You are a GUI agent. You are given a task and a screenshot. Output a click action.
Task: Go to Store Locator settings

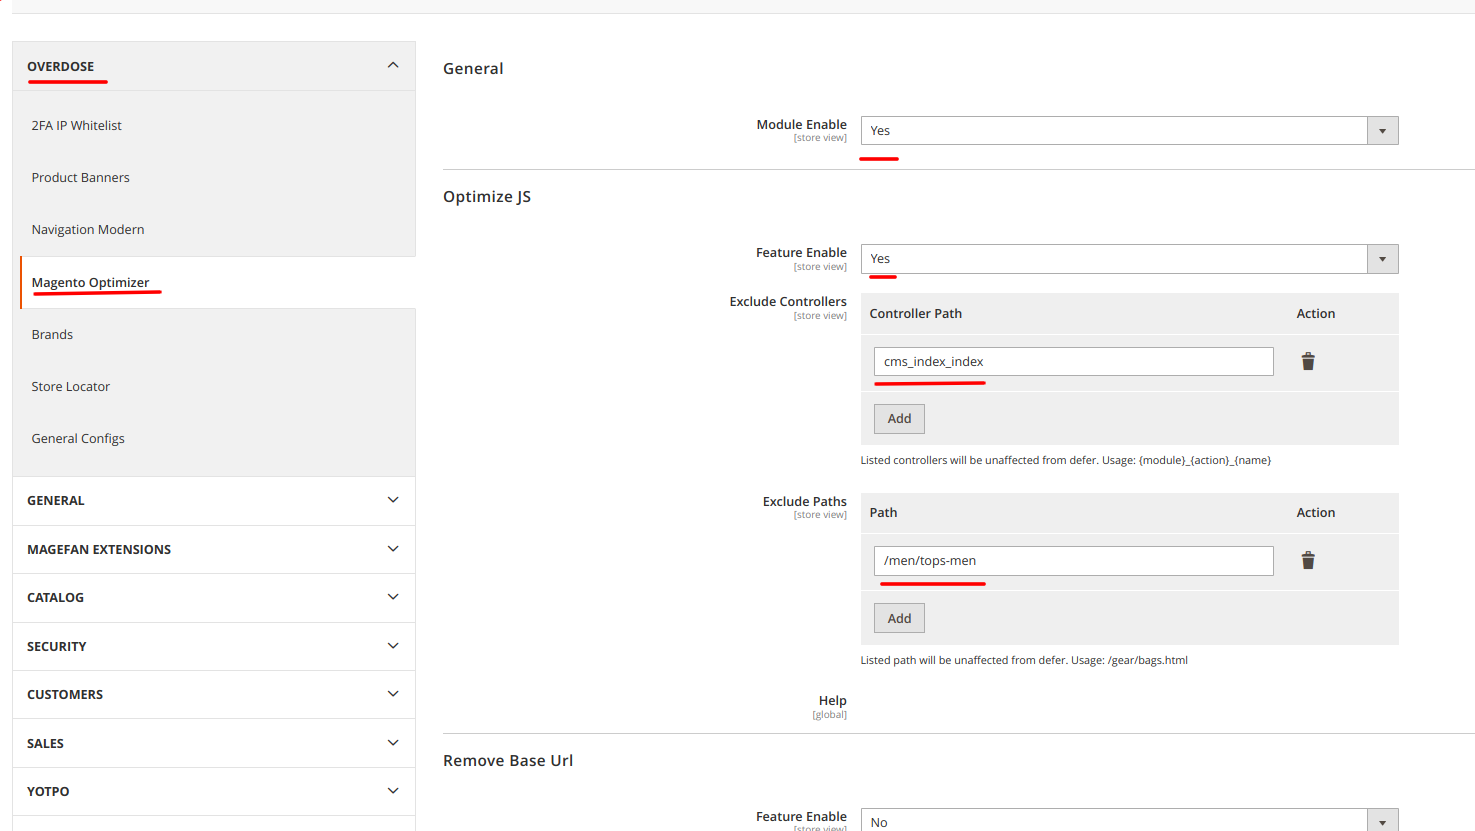[x=71, y=386]
